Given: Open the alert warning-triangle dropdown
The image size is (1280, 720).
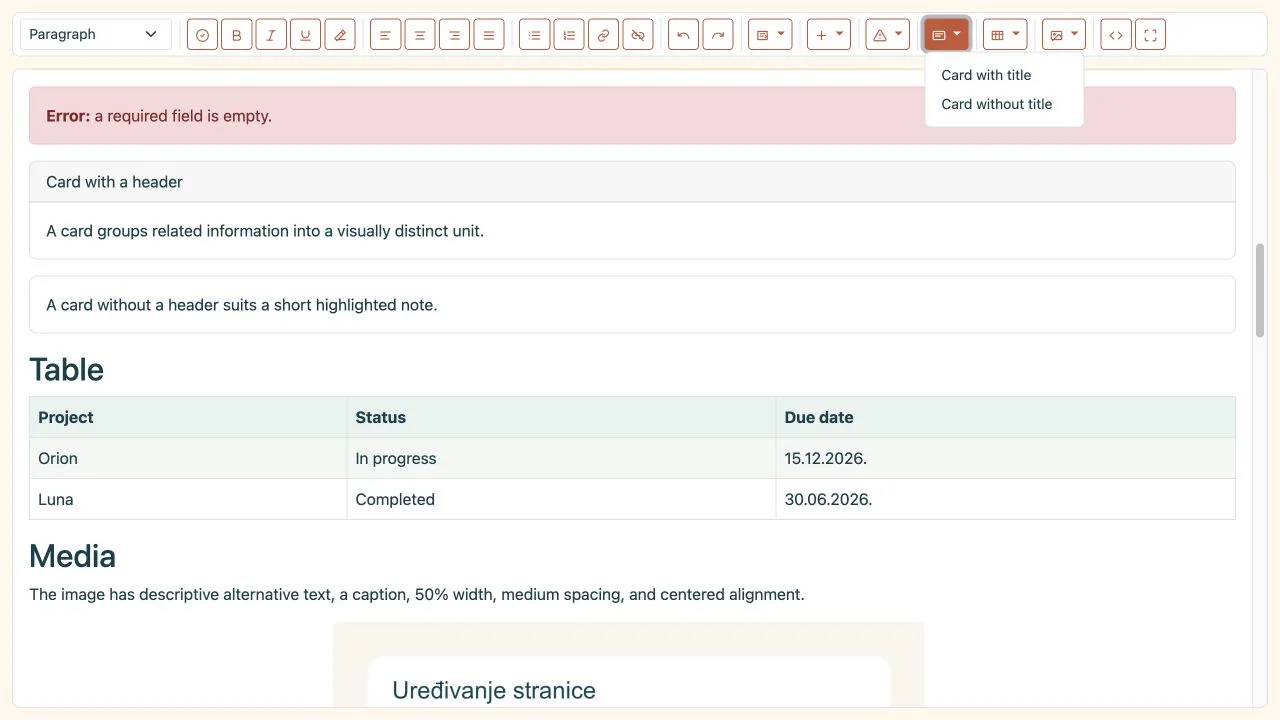Looking at the screenshot, I should [x=888, y=35].
